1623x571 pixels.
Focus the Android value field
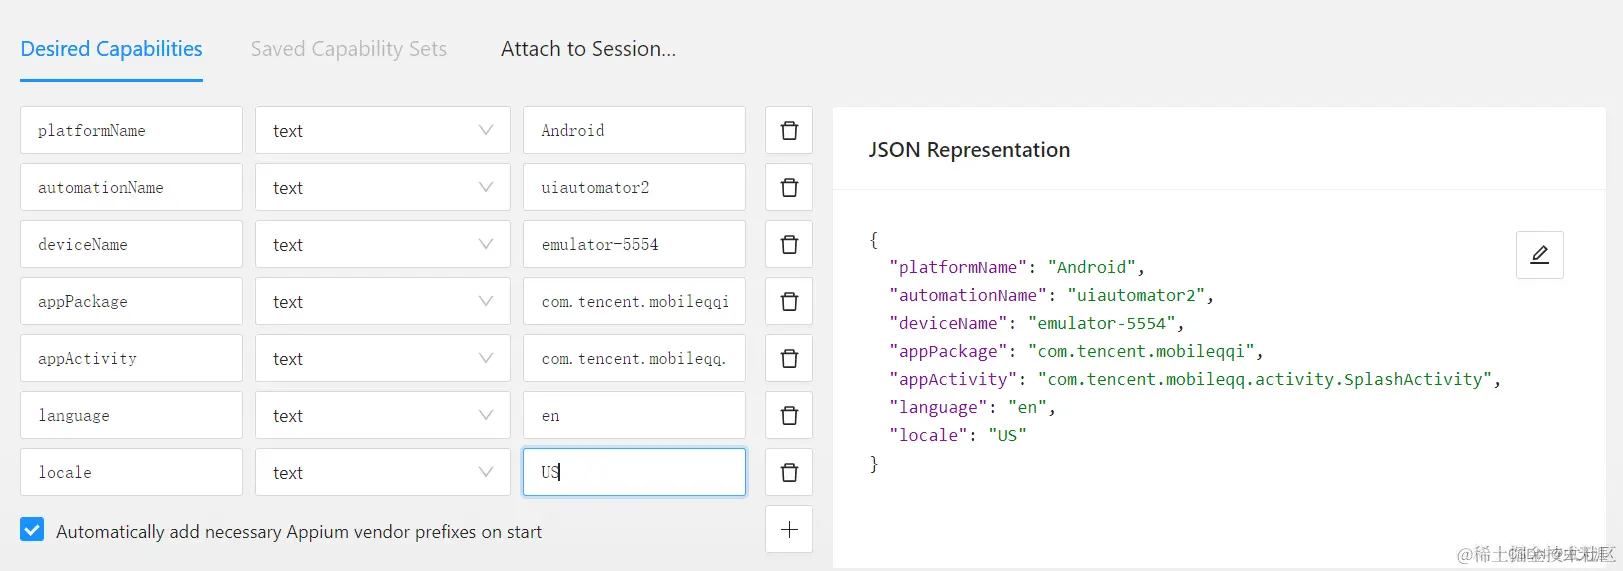point(634,130)
